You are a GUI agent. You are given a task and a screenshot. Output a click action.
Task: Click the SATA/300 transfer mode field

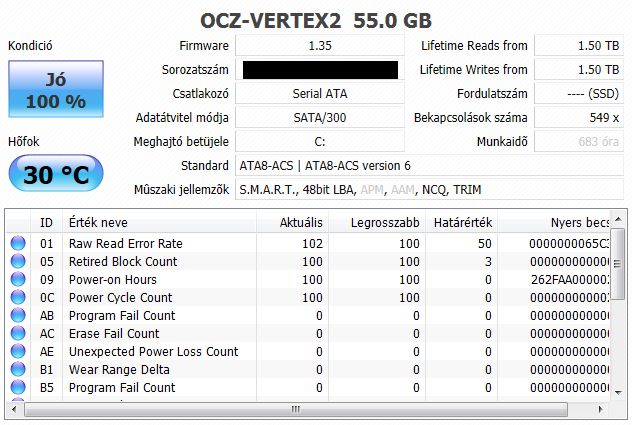(x=320, y=118)
